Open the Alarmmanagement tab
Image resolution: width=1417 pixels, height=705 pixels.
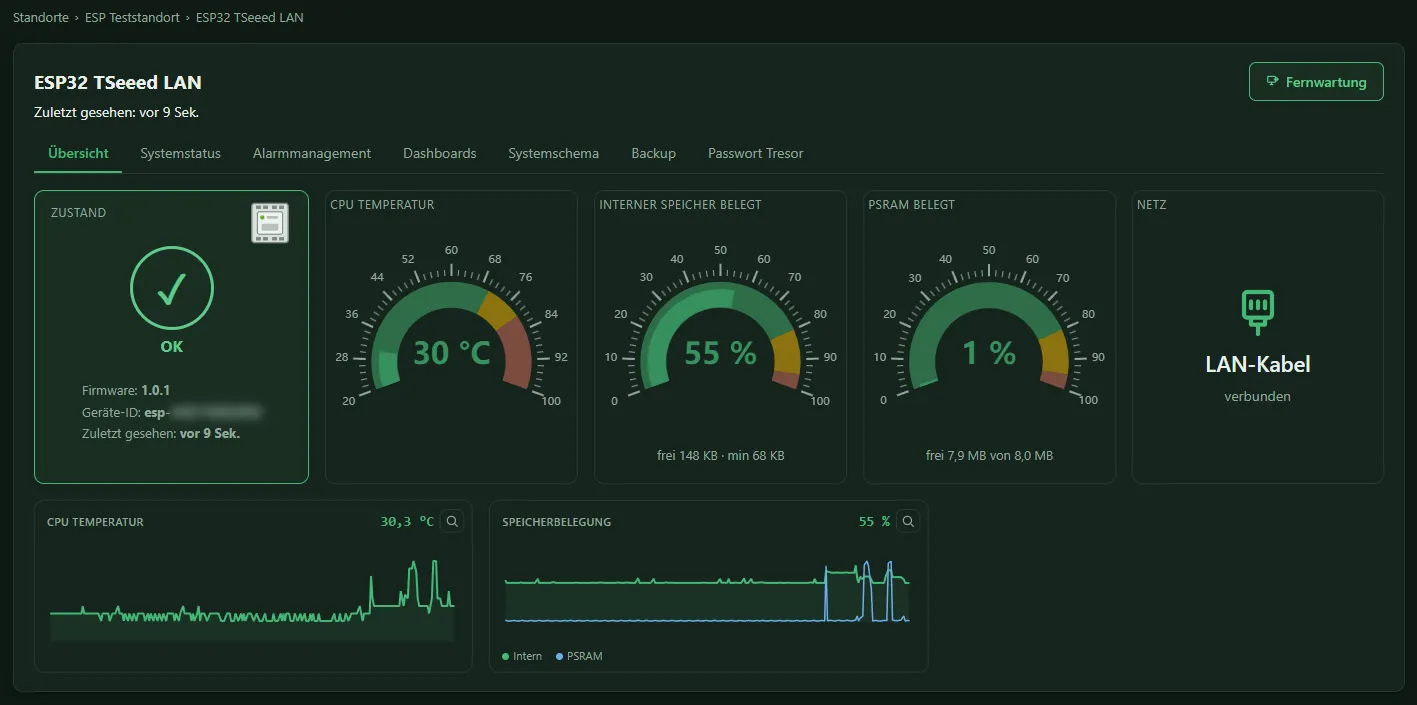click(312, 153)
